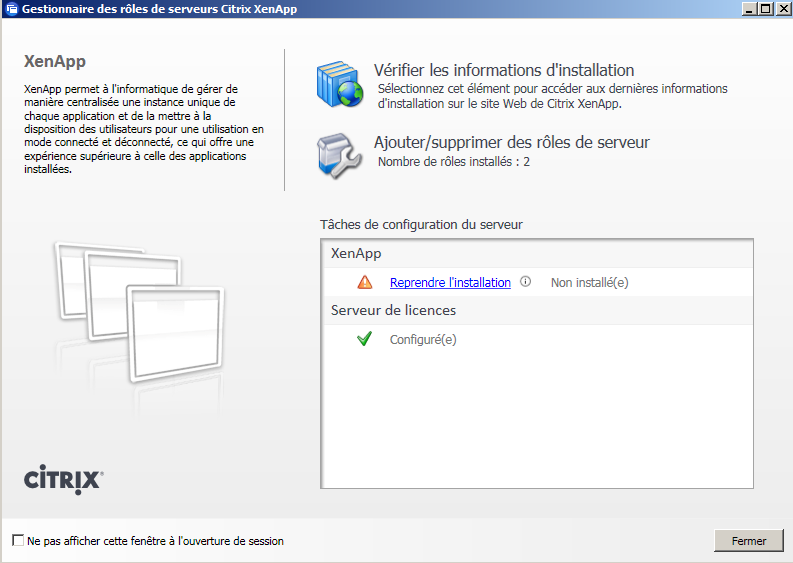Click the application icon in the title bar

point(10,9)
